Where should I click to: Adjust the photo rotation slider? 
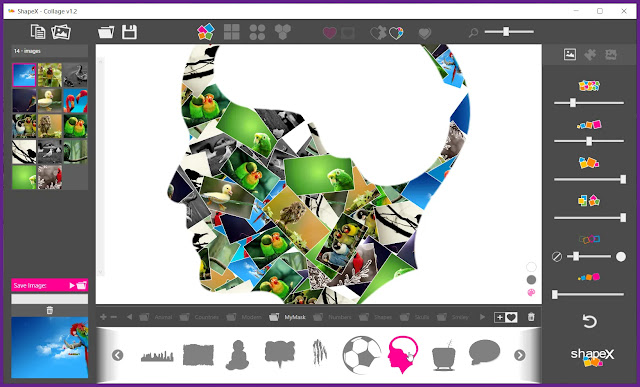pyautogui.click(x=589, y=179)
